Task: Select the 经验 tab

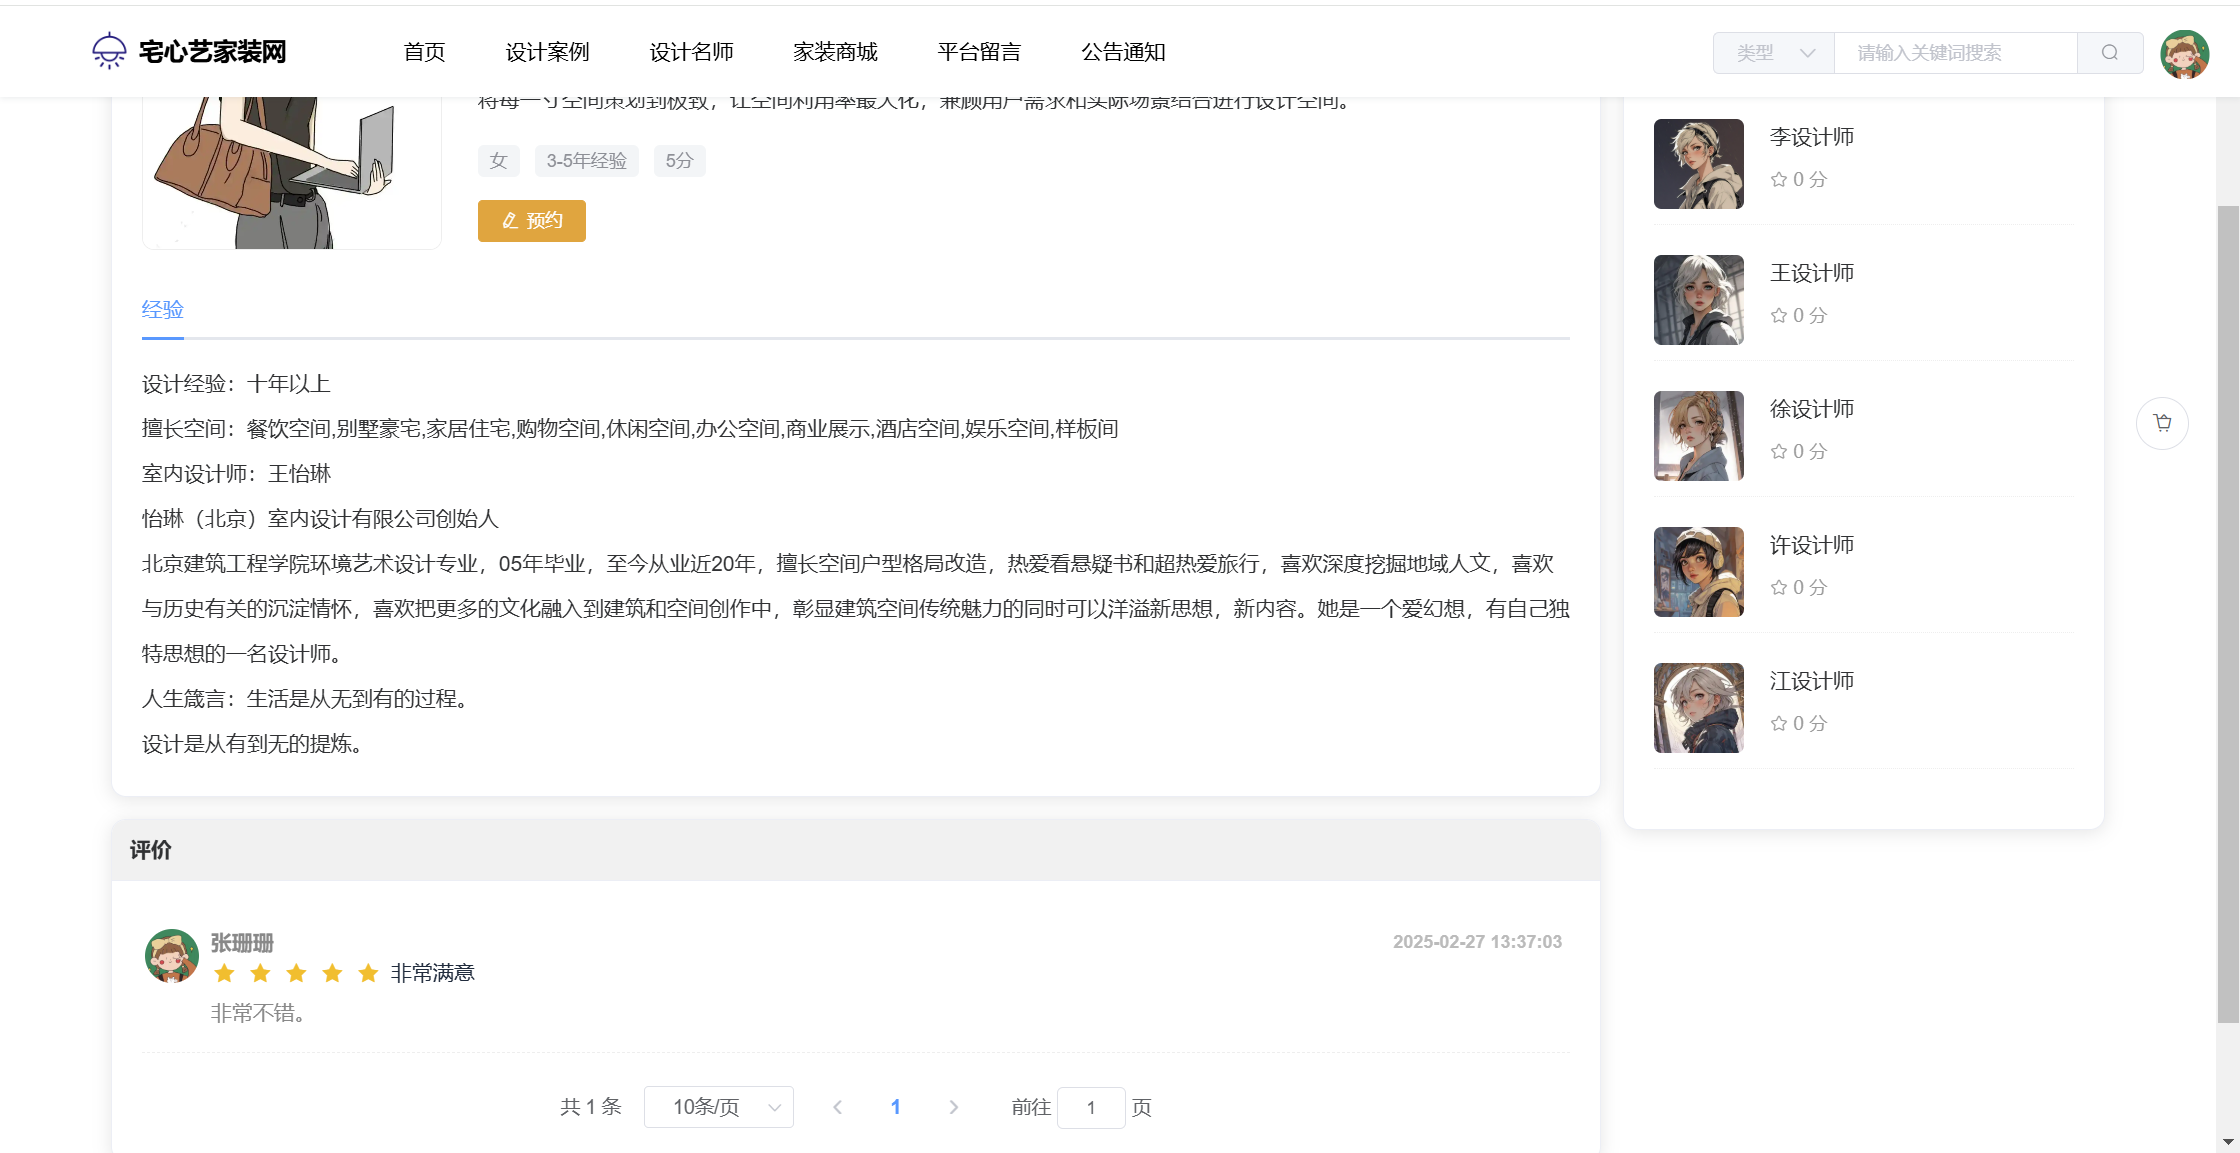Action: [162, 310]
